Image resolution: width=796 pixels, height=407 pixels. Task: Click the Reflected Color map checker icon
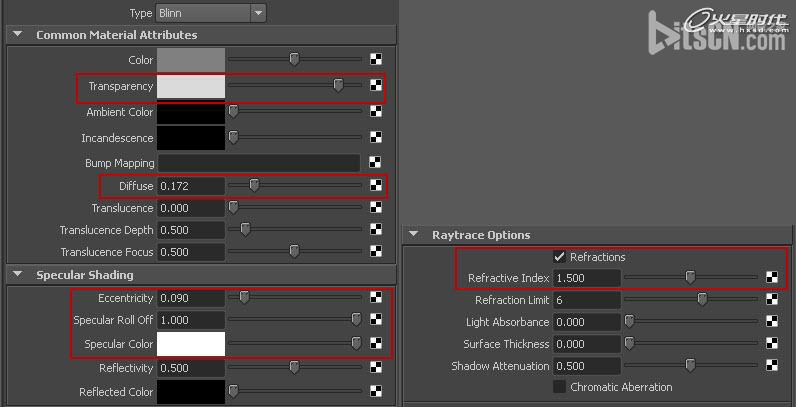tap(376, 391)
